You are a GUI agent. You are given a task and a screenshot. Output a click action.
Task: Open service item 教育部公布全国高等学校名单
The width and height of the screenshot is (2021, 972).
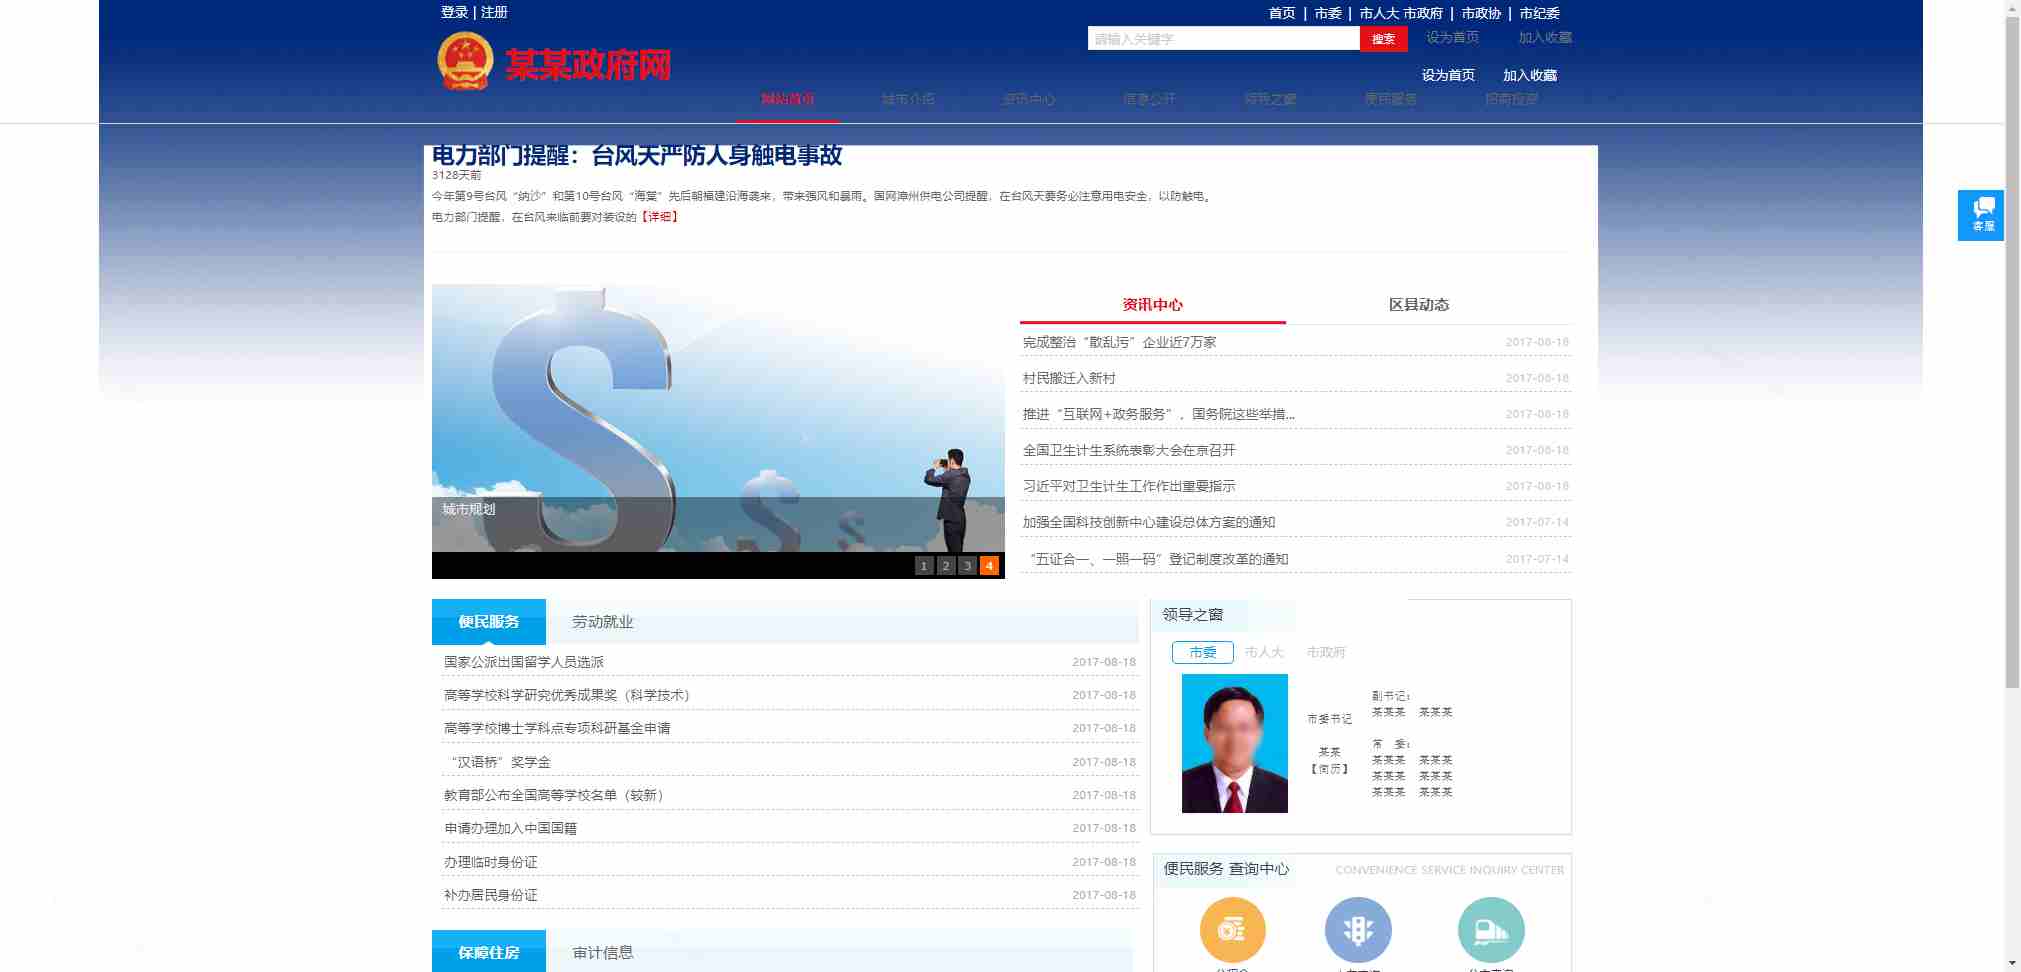coord(554,795)
